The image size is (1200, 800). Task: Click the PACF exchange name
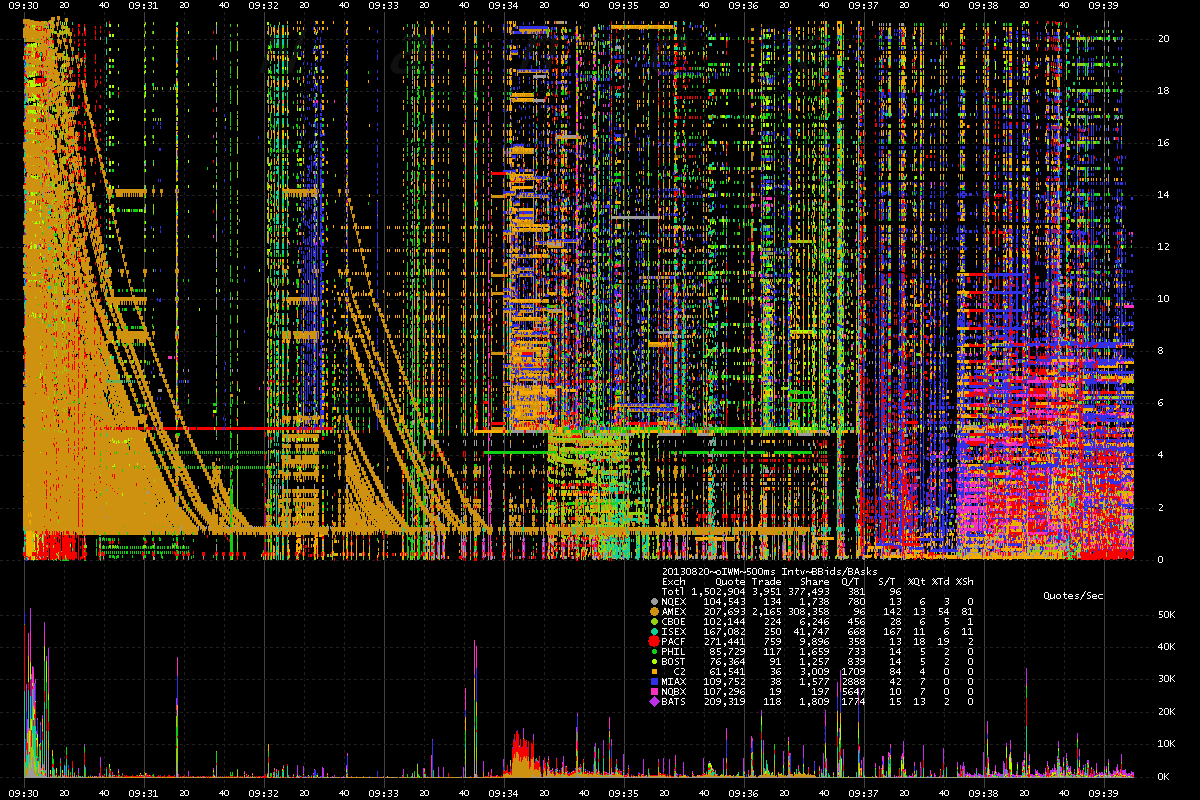point(674,641)
